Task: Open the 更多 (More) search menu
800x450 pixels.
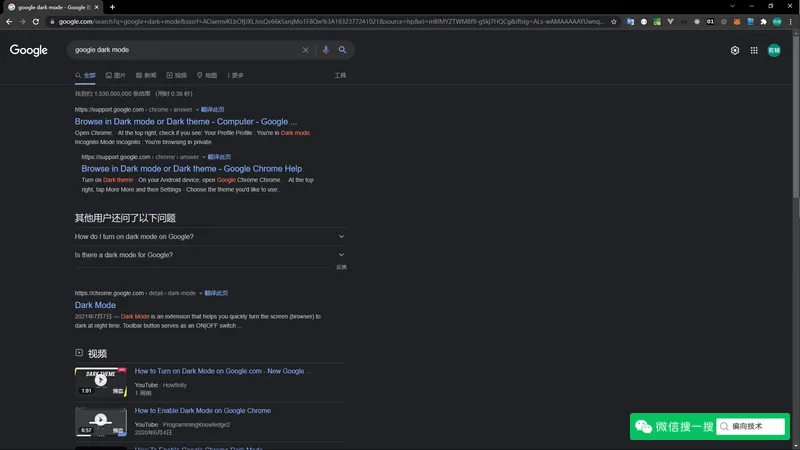Action: point(235,76)
